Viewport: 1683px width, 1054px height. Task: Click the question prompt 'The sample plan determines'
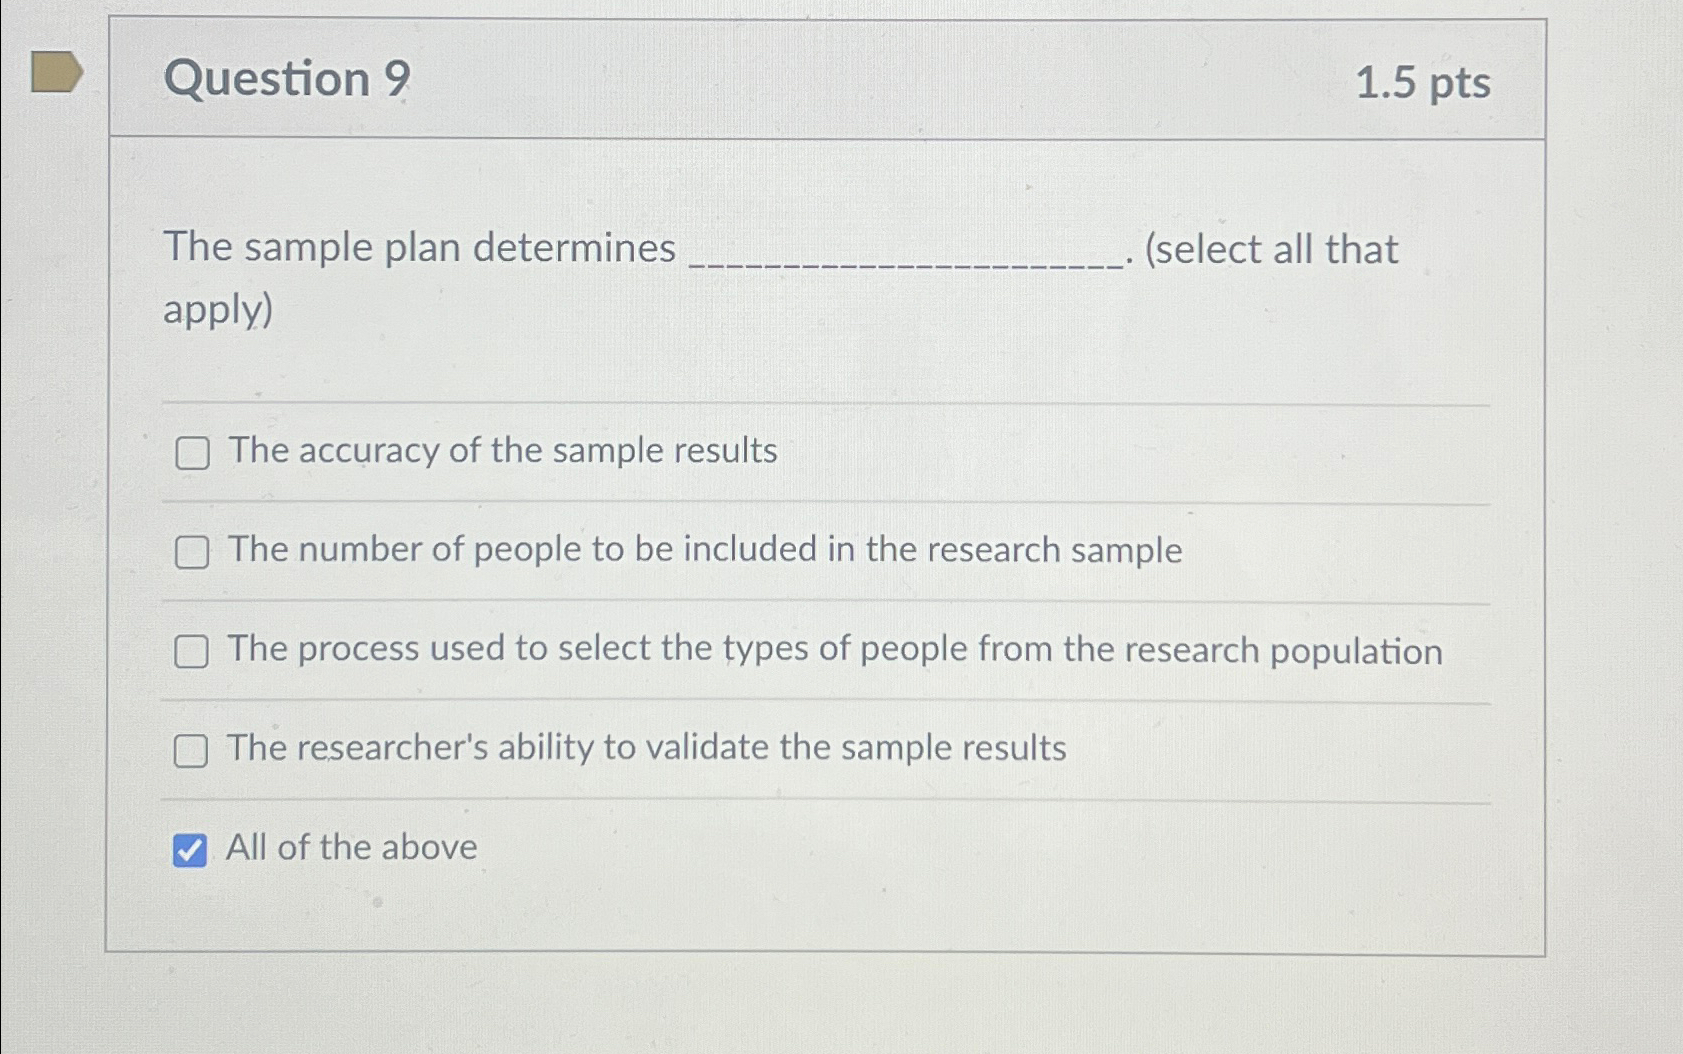pyautogui.click(x=418, y=249)
